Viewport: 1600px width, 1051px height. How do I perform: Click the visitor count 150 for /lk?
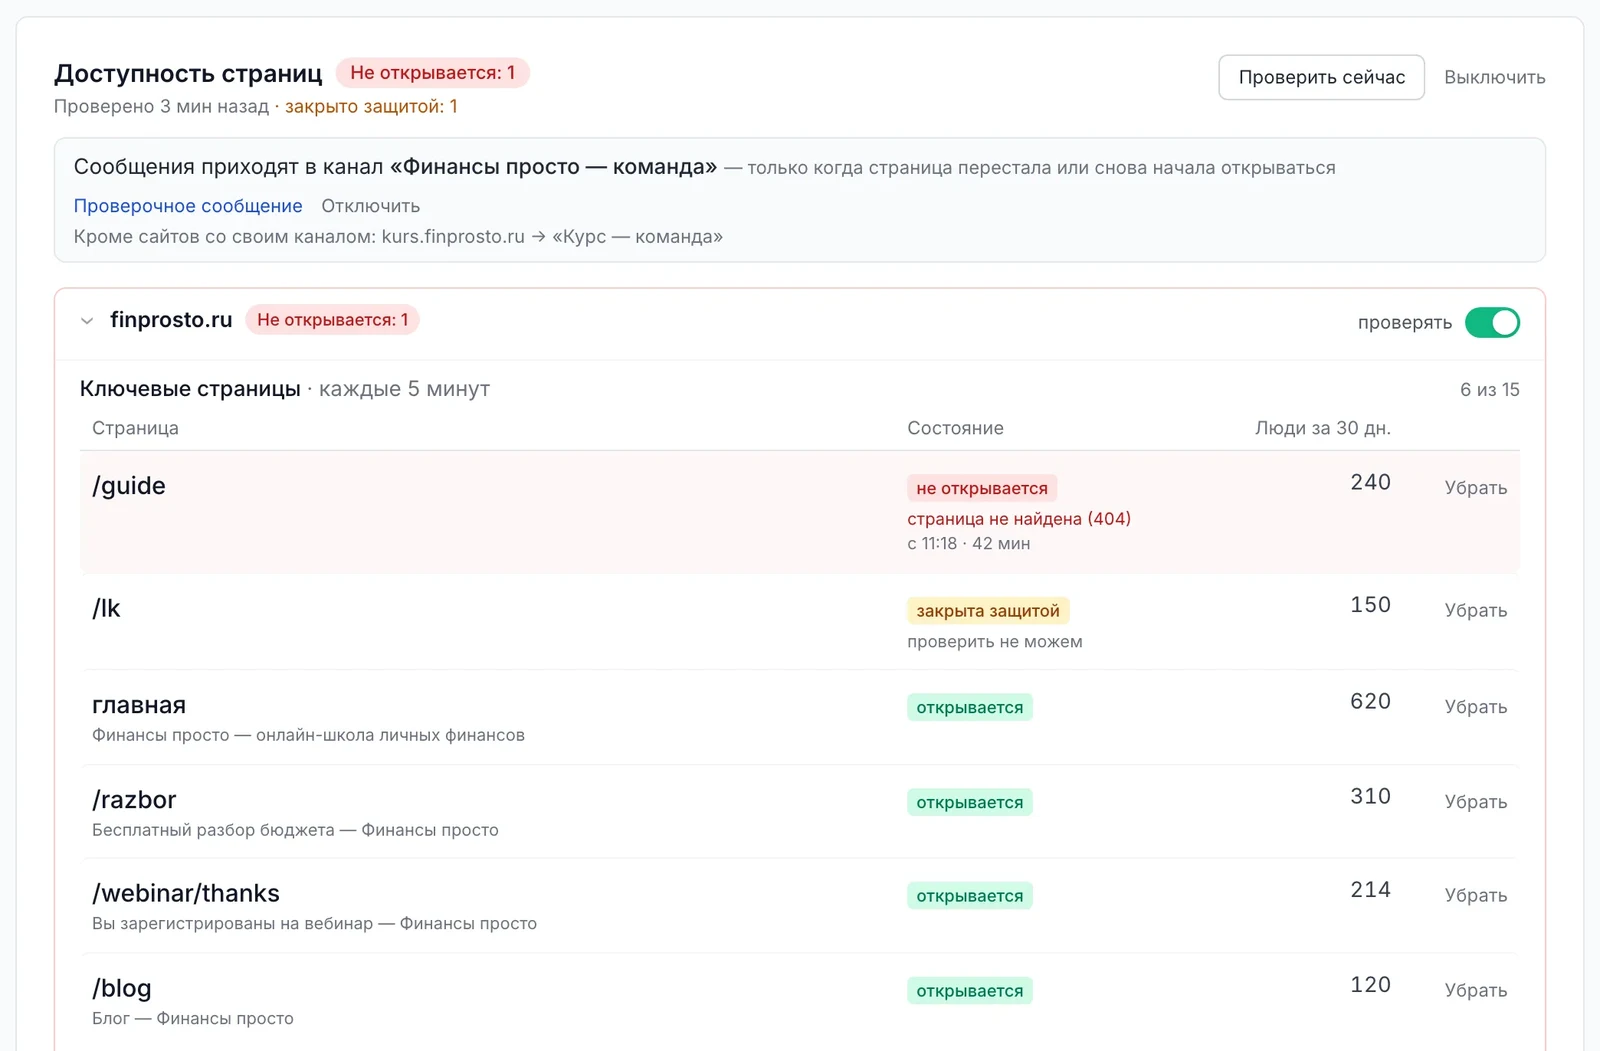pos(1370,605)
